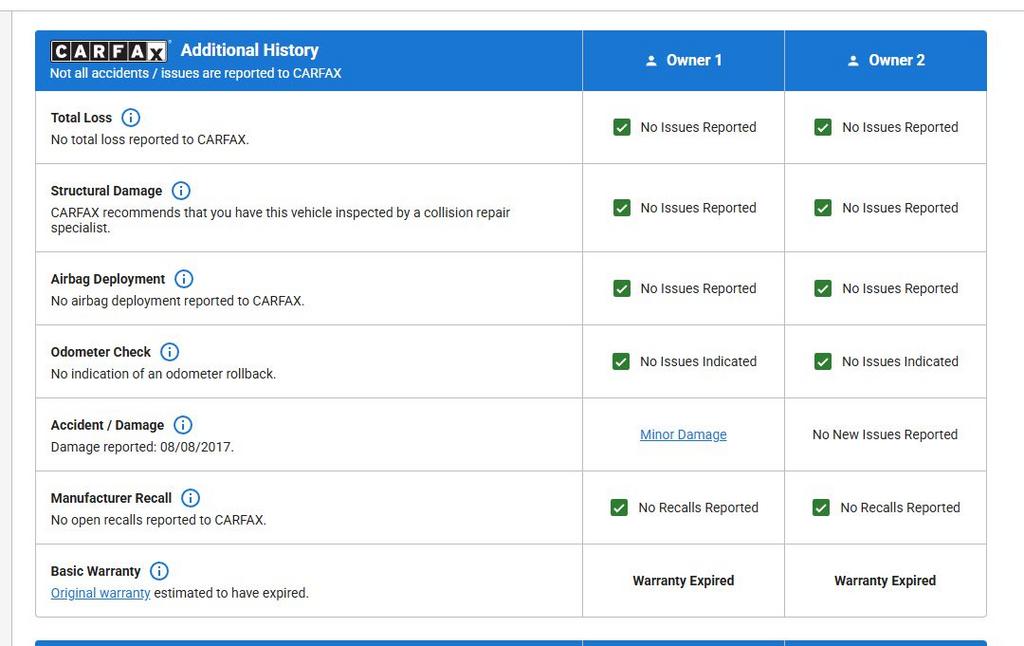Select the Owner 1 column header
Screen dimensions: 1024x646
(683, 61)
